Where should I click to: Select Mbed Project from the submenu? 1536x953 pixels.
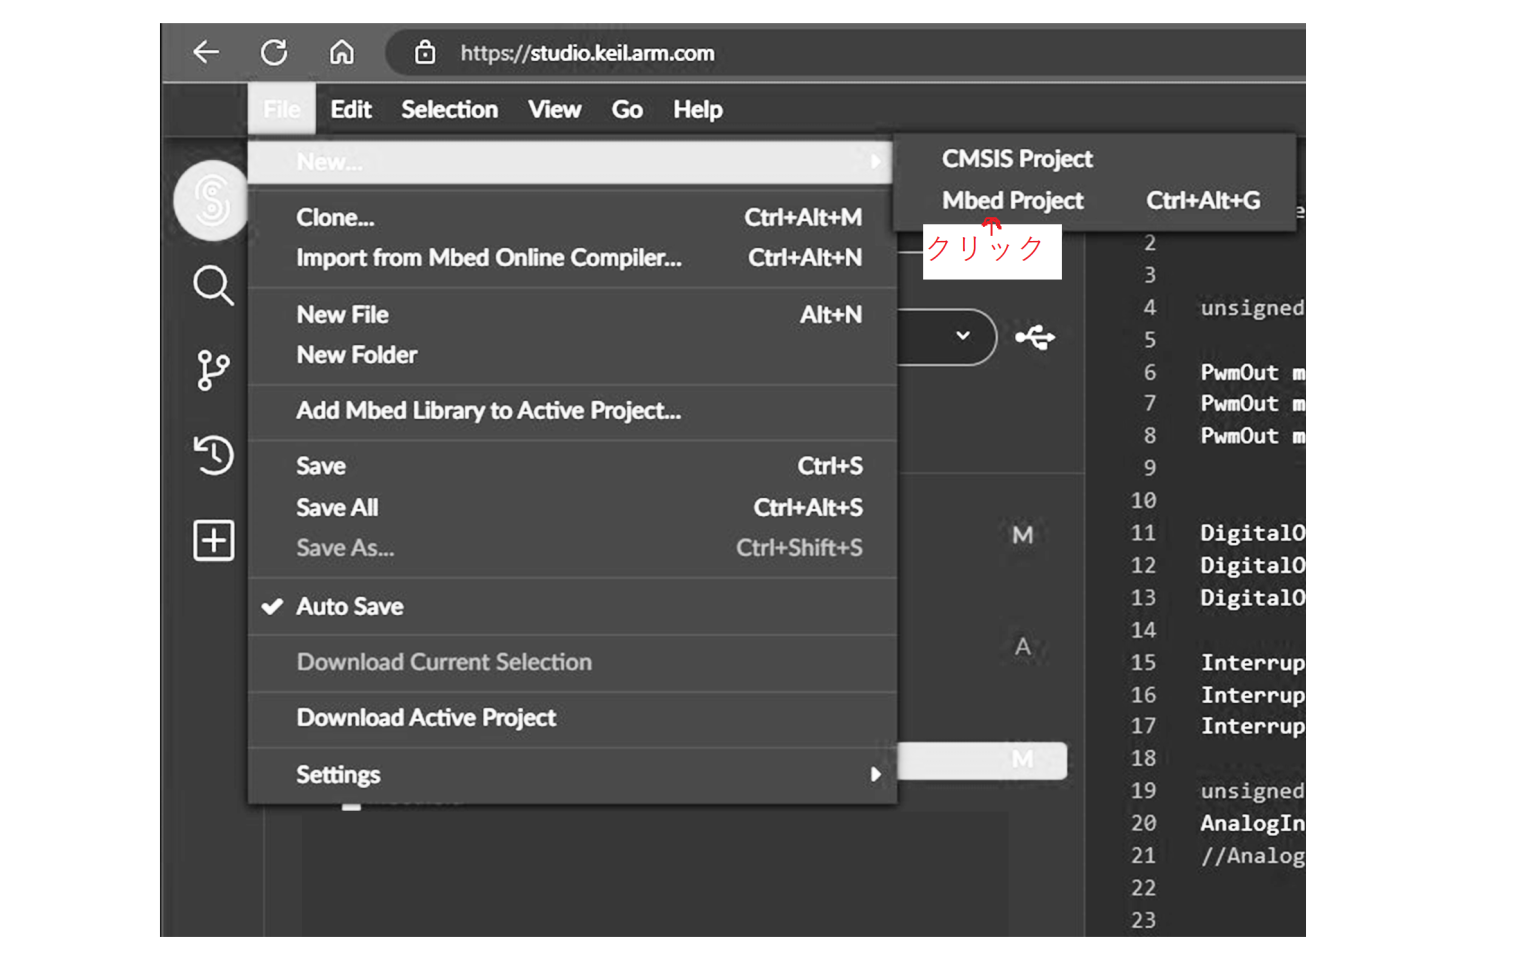(1012, 200)
